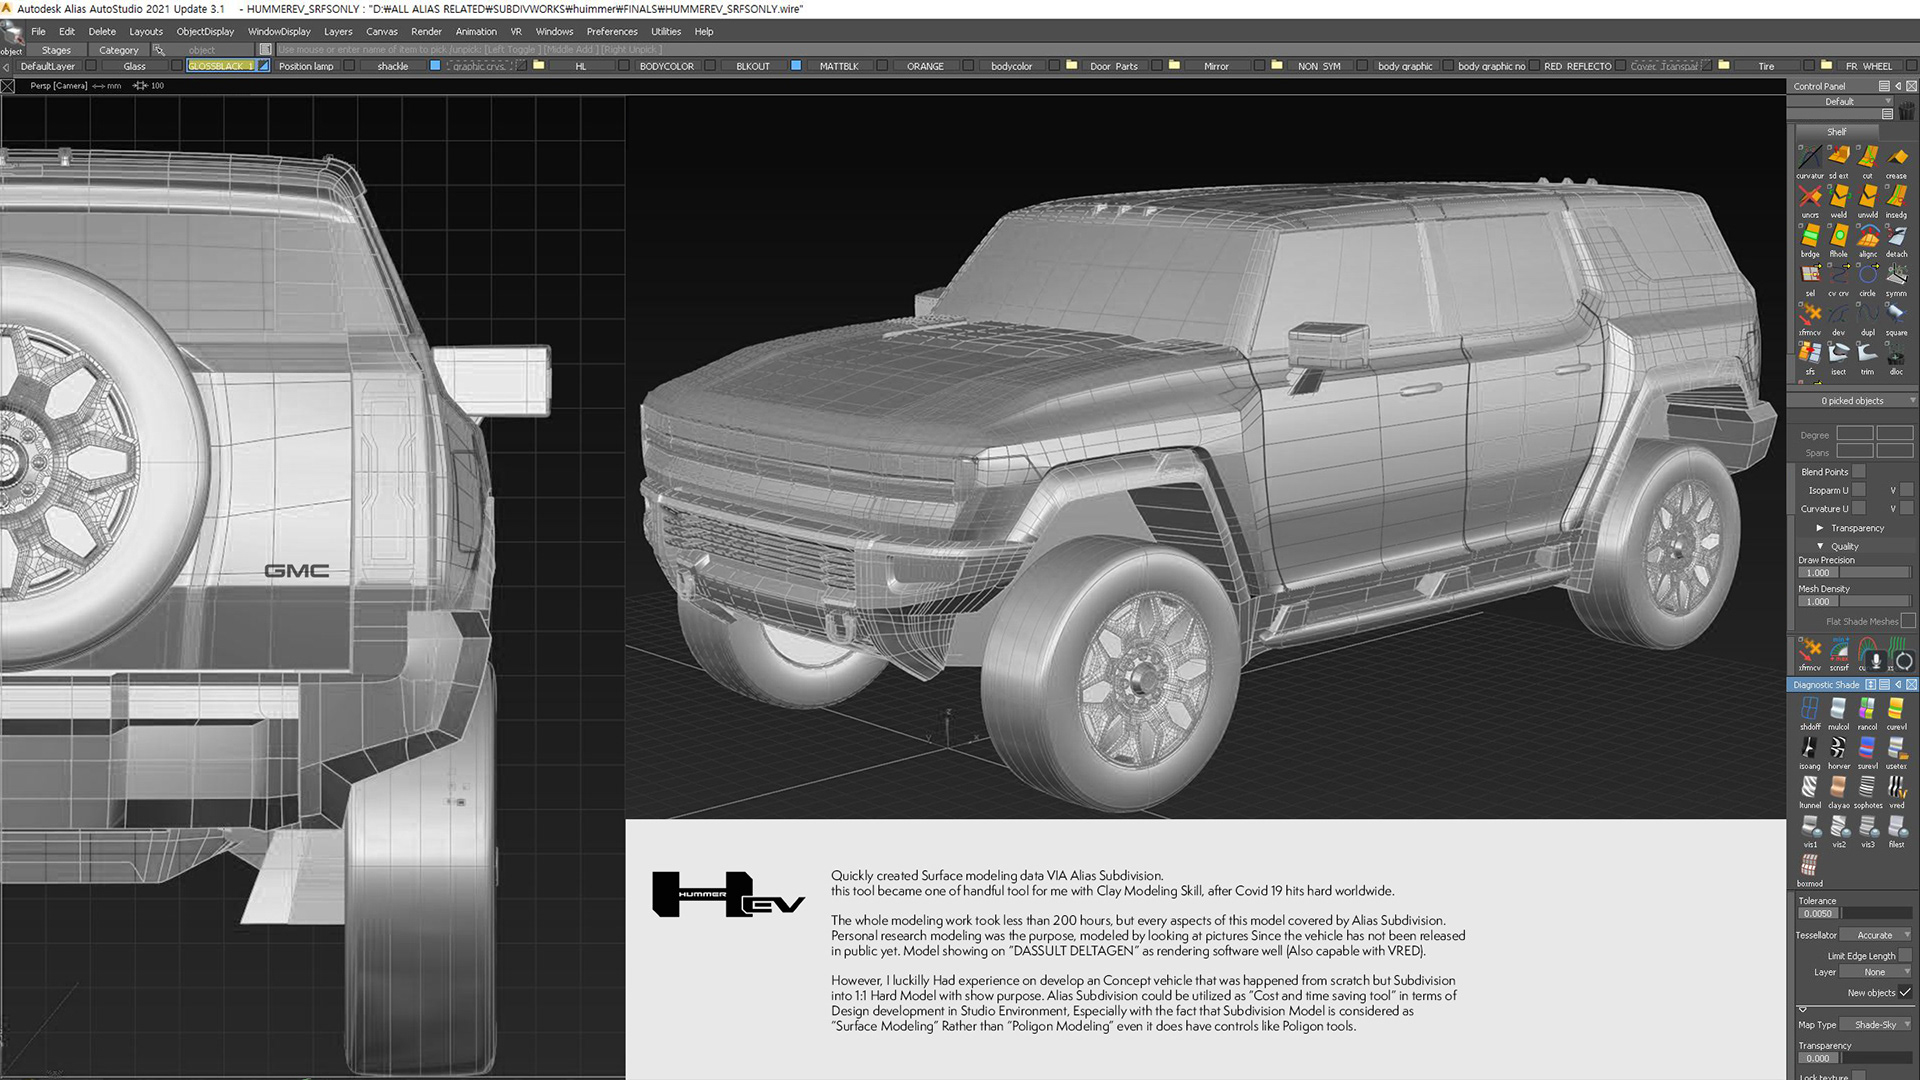Activate the cut tool on the Shelf
Viewport: 1920px width, 1080px height.
pos(1868,158)
